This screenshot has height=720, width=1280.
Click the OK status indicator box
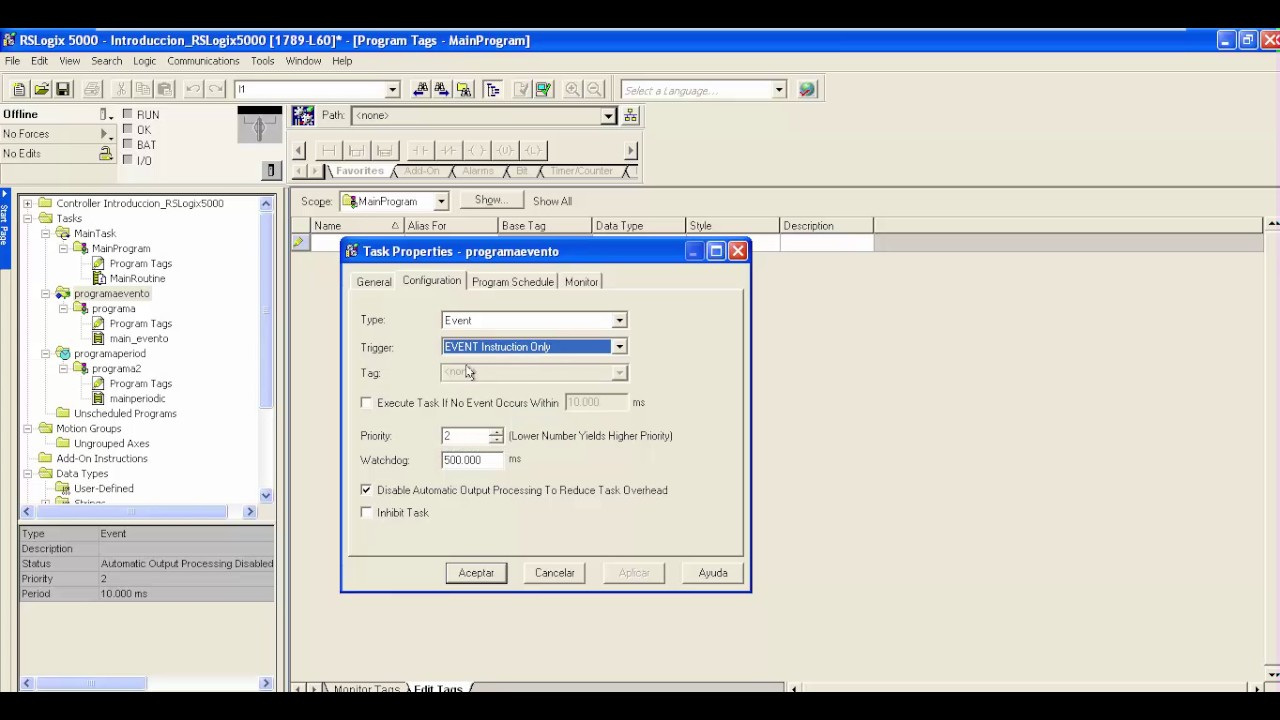127,129
